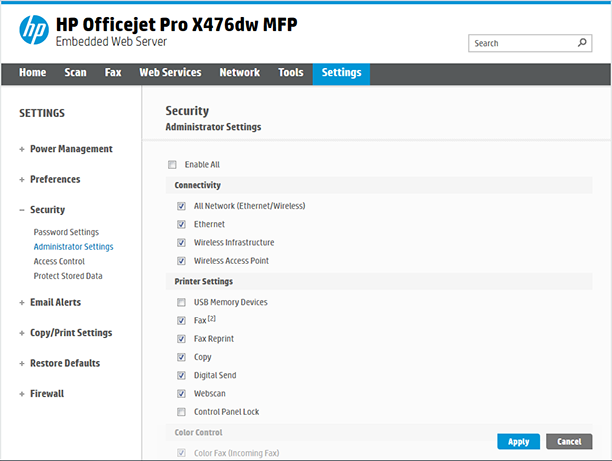Click the HP logo icon
Viewport: 612px width, 461px height.
coord(33,31)
